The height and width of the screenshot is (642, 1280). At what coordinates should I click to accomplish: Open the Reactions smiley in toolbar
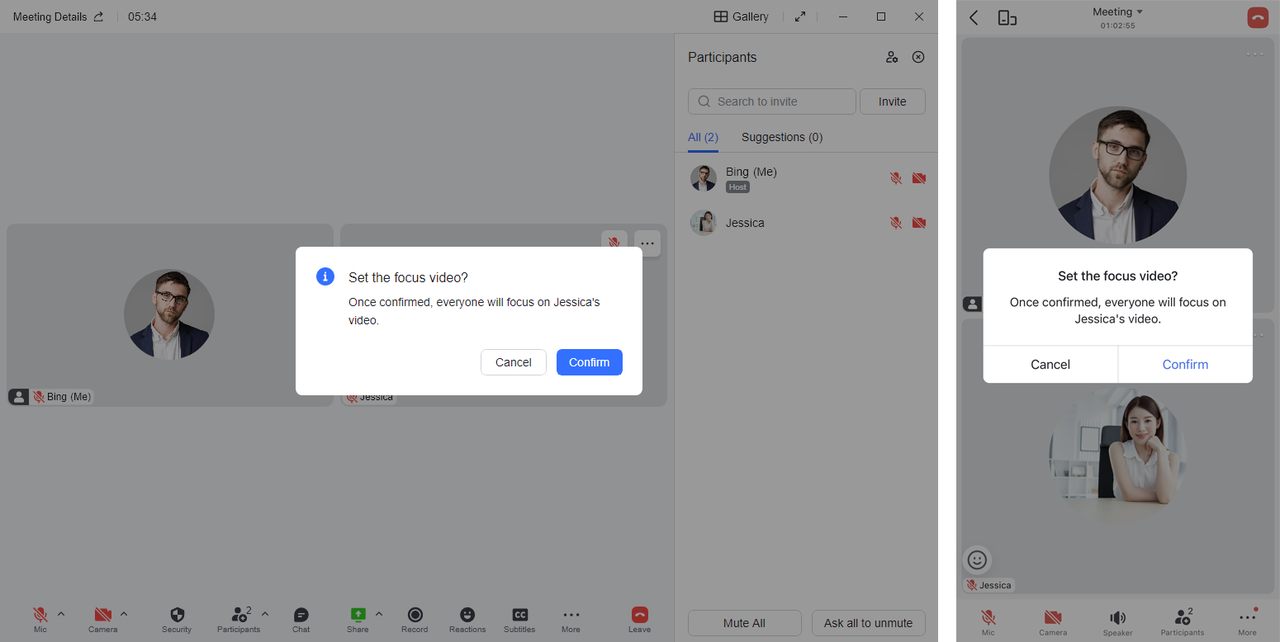click(467, 615)
